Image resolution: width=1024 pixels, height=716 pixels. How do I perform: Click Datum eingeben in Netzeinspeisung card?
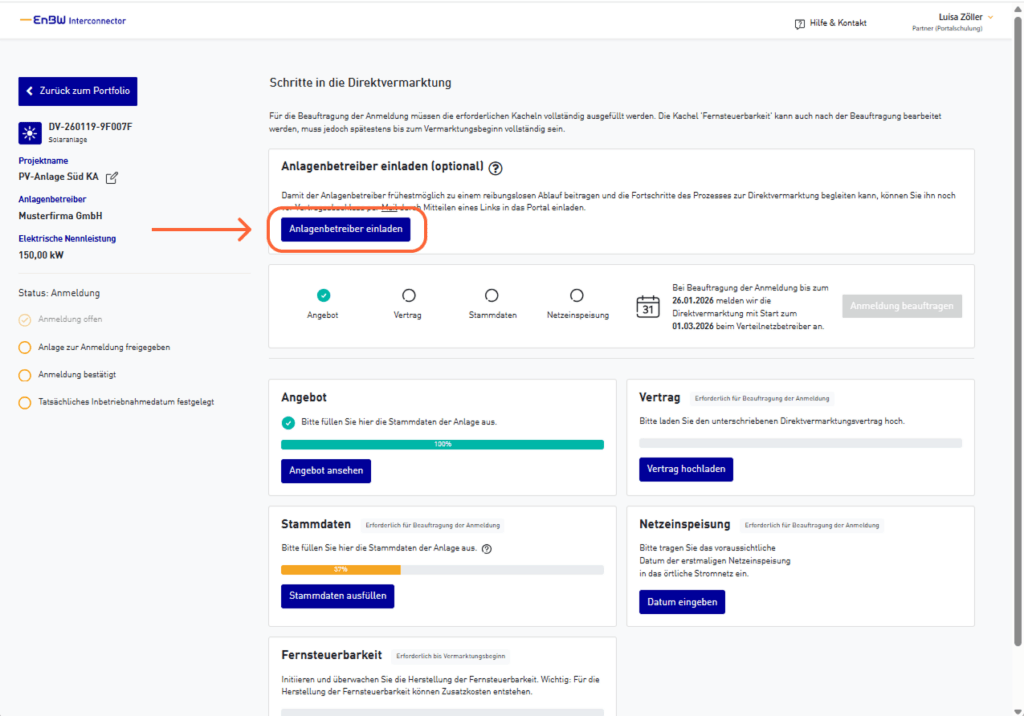[x=681, y=601]
